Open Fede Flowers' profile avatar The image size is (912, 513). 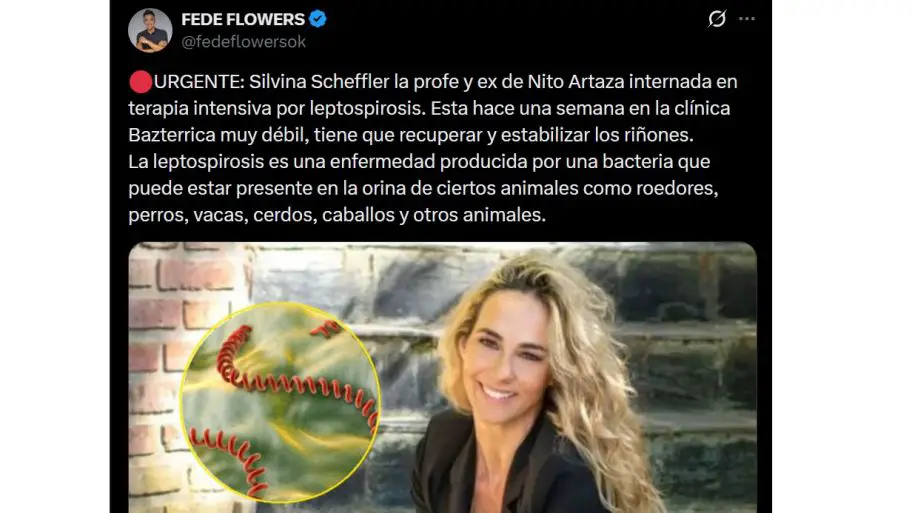[150, 30]
